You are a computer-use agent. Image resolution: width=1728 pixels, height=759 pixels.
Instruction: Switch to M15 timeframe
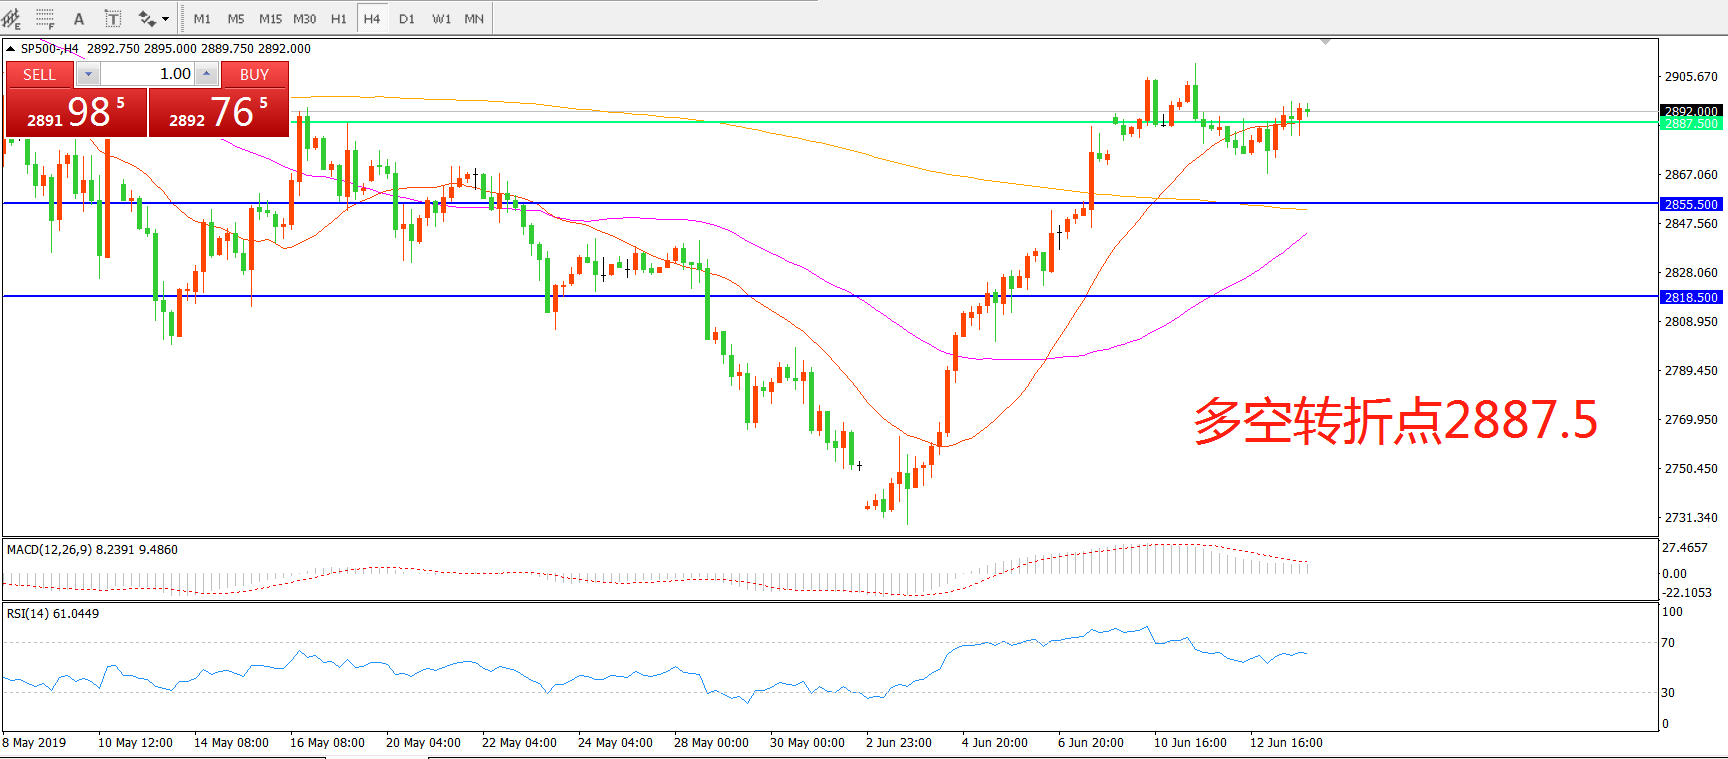click(270, 18)
